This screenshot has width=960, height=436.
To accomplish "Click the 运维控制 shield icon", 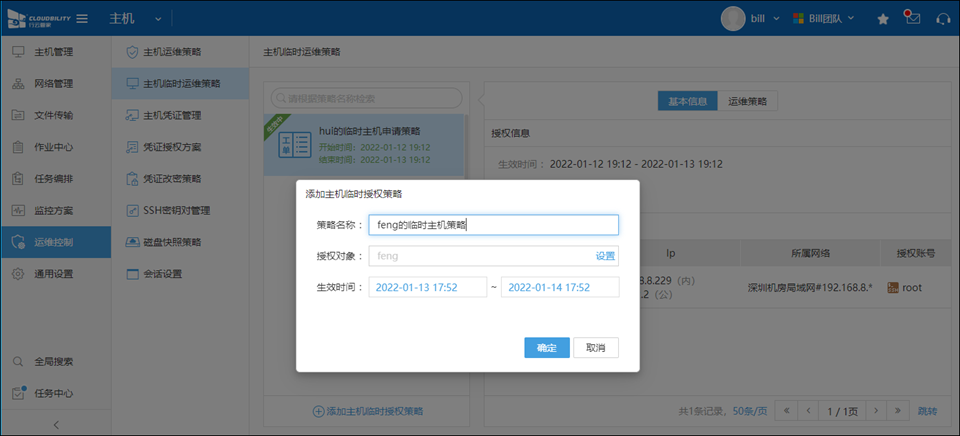I will pyautogui.click(x=18, y=242).
